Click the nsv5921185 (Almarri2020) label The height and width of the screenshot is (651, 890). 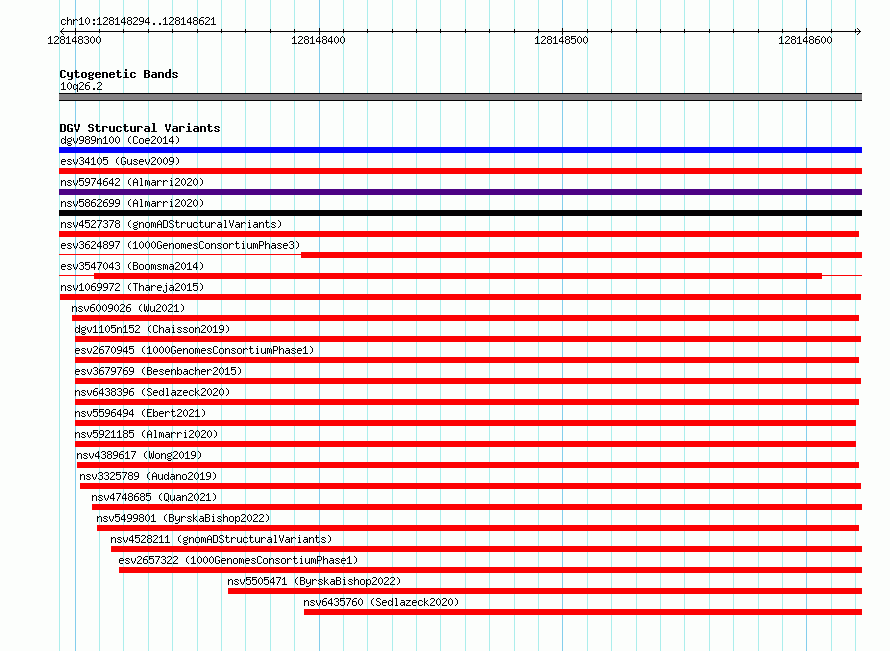(146, 434)
